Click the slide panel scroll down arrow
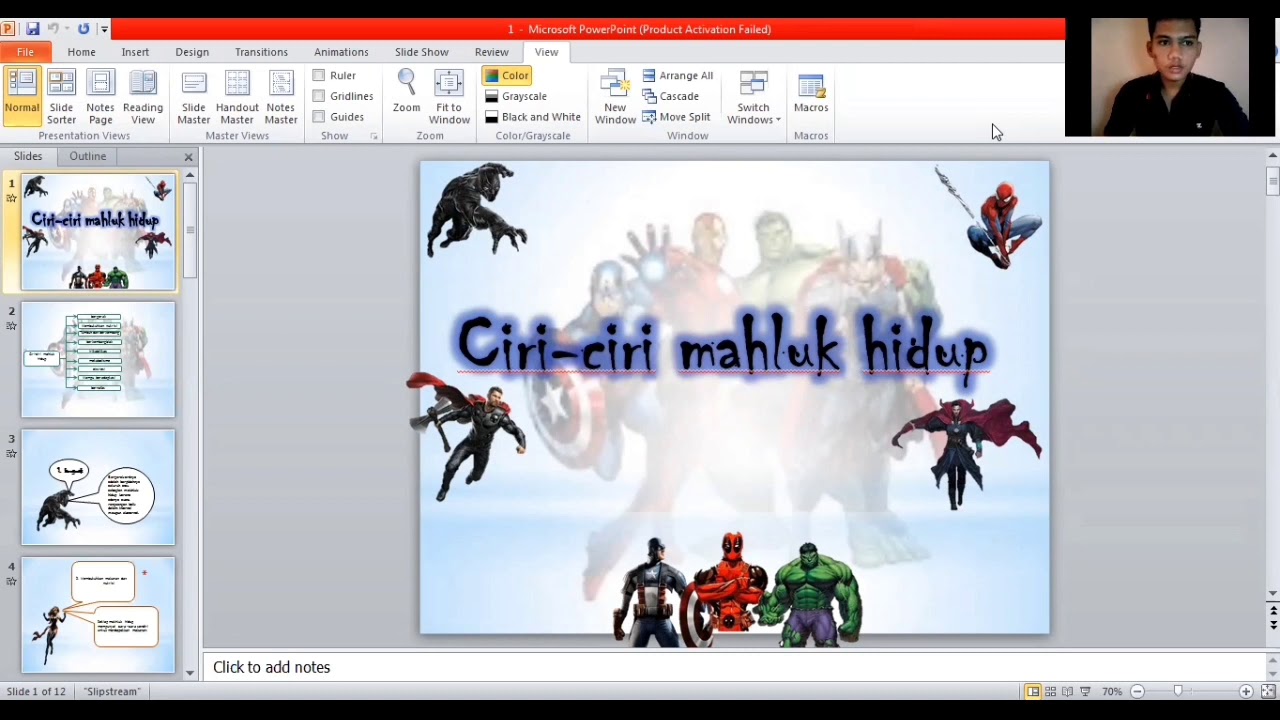 (x=189, y=673)
